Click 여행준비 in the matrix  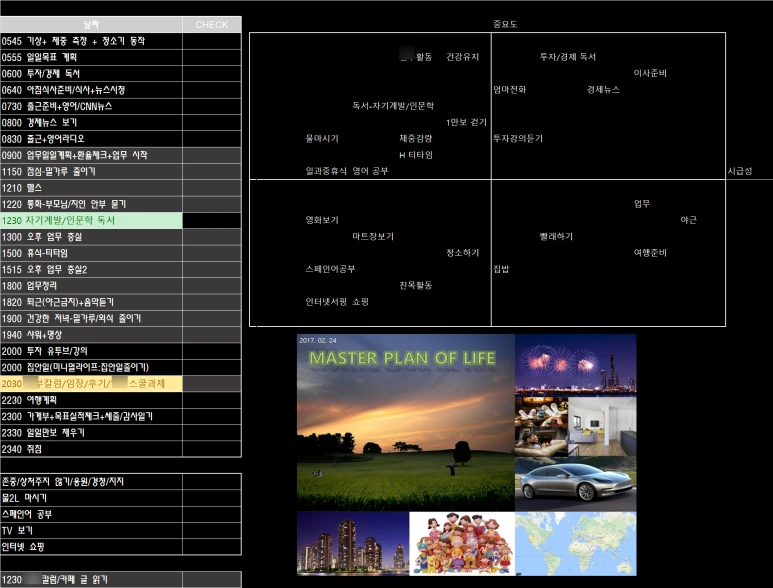coord(650,252)
